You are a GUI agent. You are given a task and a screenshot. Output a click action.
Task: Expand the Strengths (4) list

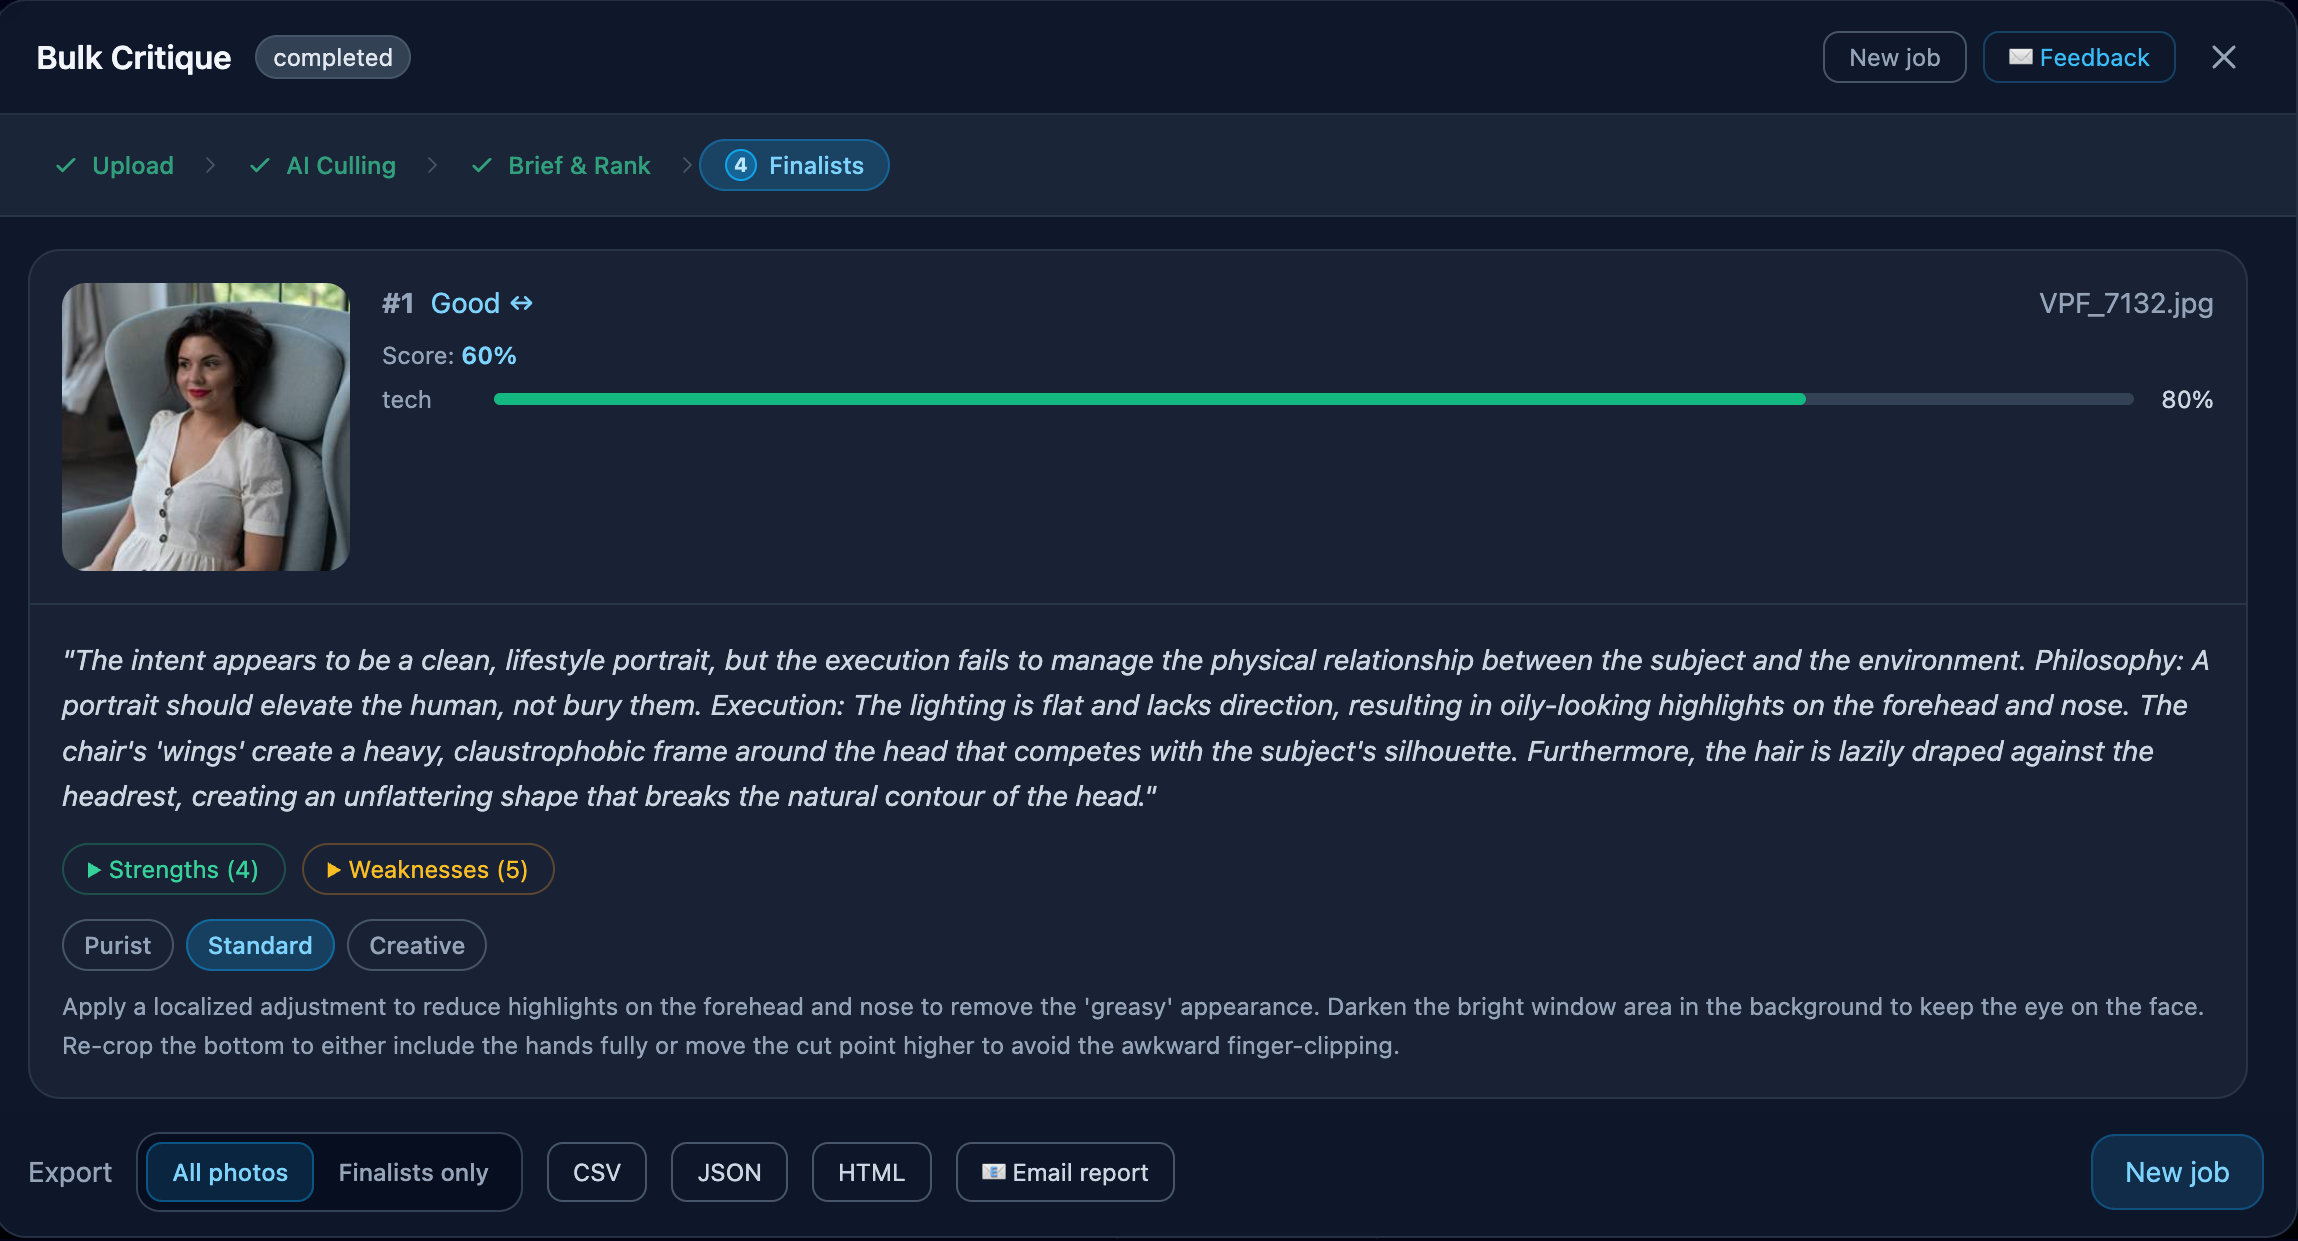173,869
